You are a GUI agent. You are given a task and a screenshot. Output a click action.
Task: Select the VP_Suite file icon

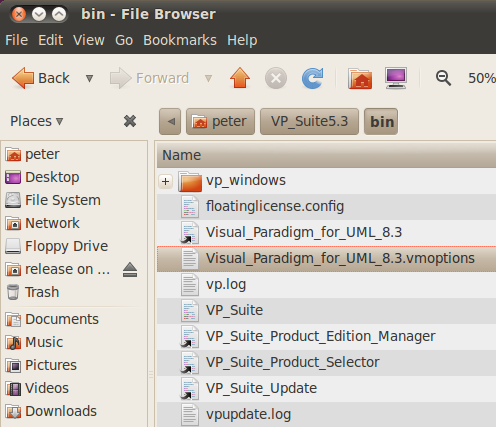(190, 311)
